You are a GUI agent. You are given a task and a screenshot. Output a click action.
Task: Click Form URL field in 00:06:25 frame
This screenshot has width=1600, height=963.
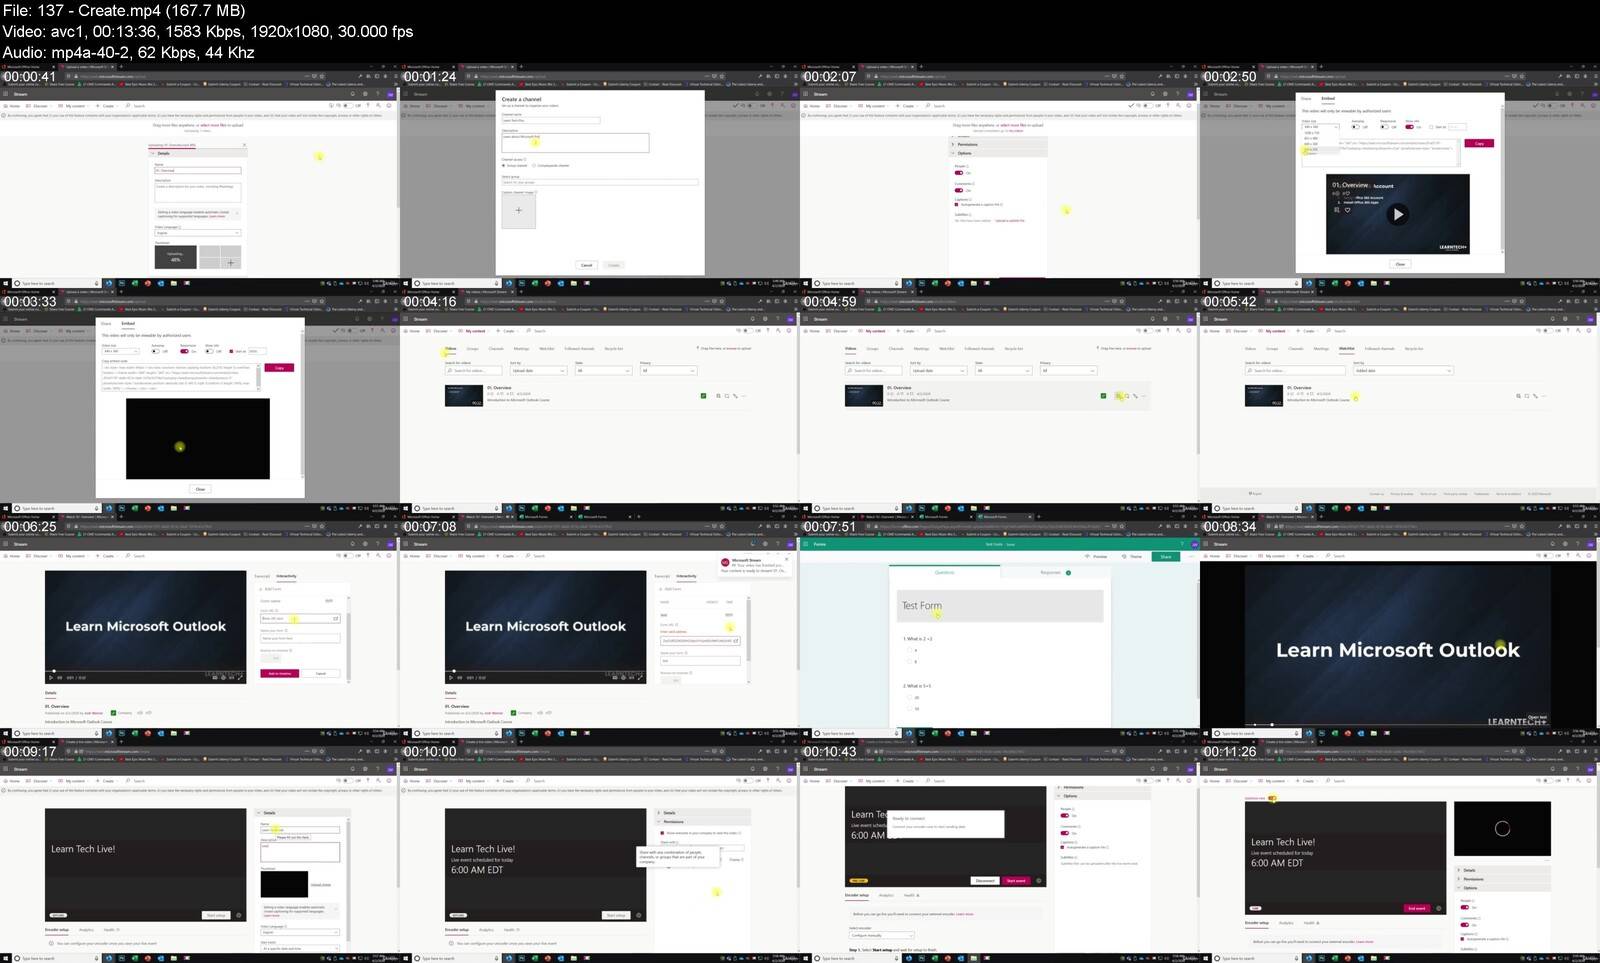click(300, 618)
